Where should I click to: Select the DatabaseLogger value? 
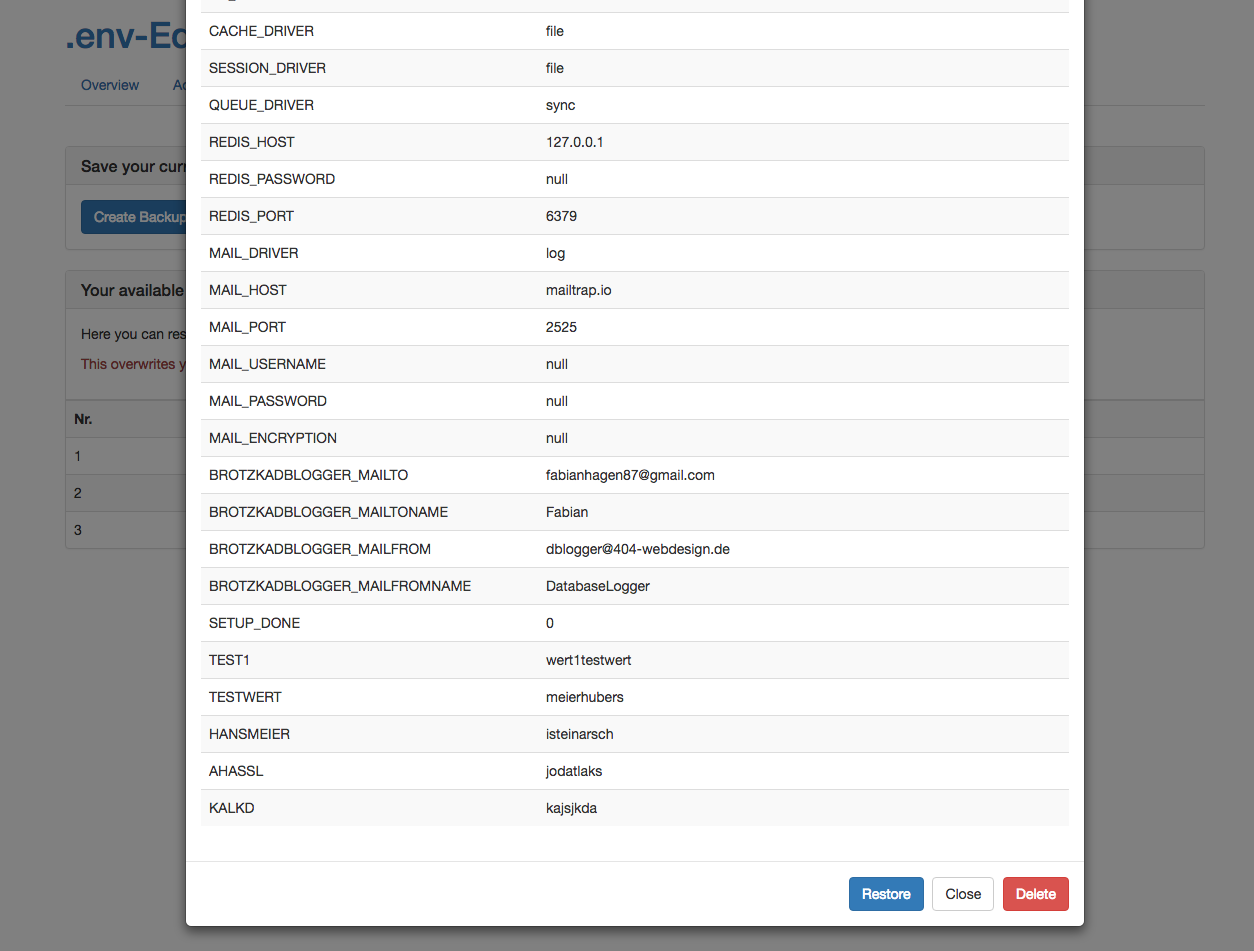597,586
